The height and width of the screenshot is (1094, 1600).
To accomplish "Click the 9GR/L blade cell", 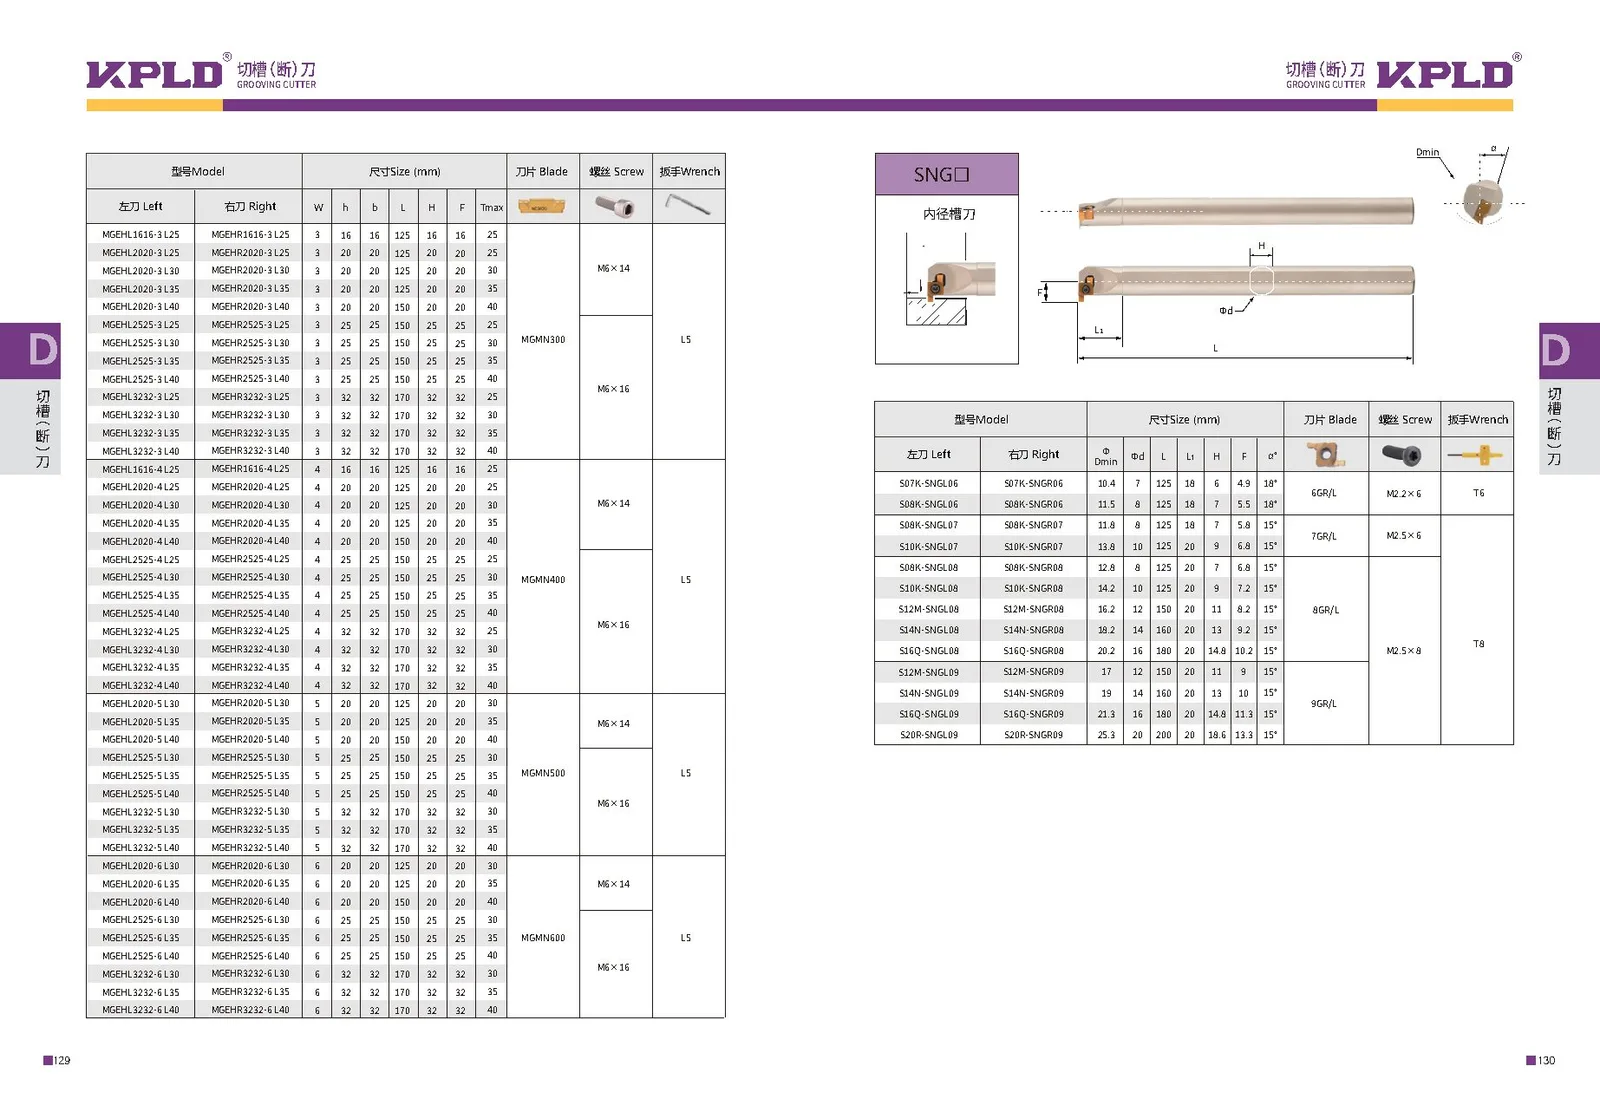I will (1324, 704).
